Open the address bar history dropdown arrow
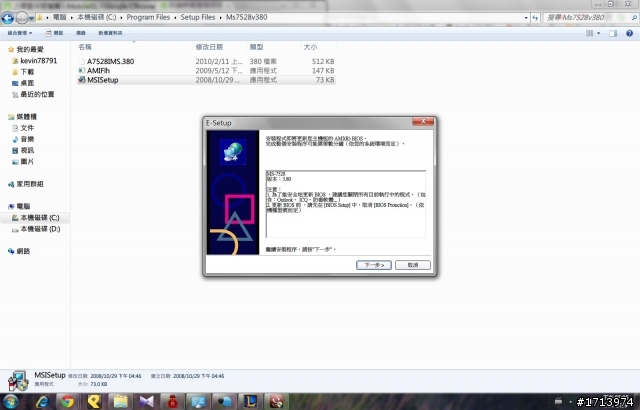 click(x=526, y=18)
